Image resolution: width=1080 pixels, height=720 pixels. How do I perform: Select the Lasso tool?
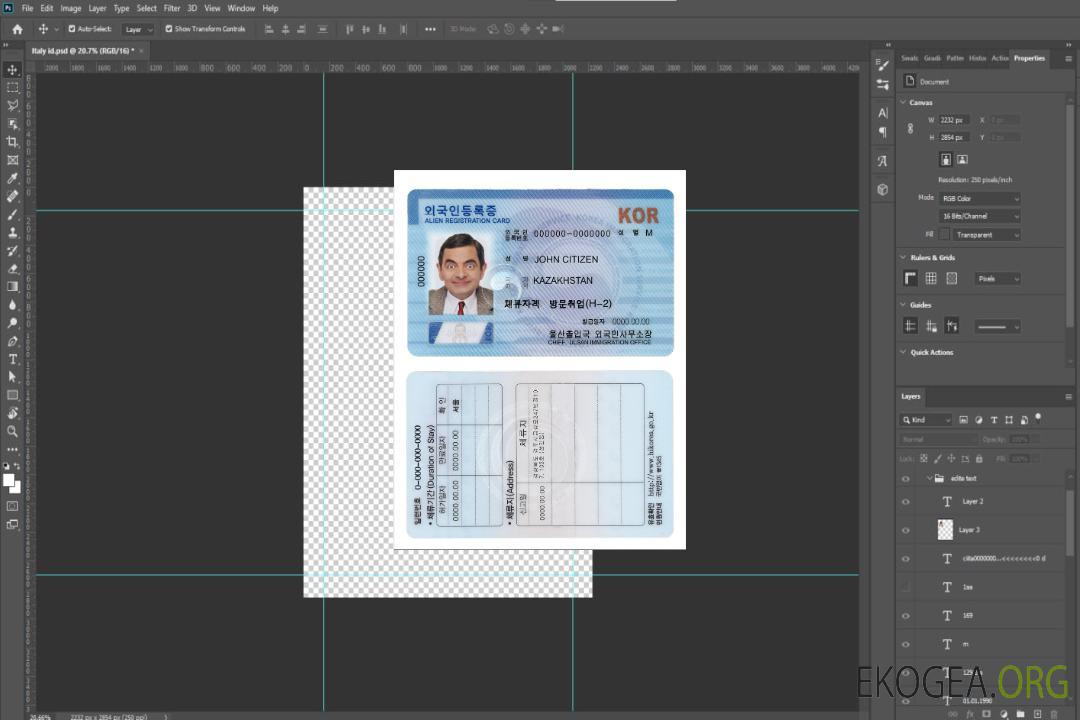click(13, 105)
